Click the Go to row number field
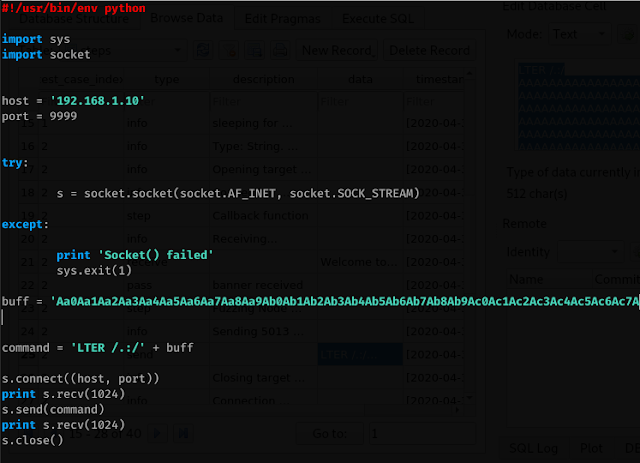 pyautogui.click(x=422, y=433)
